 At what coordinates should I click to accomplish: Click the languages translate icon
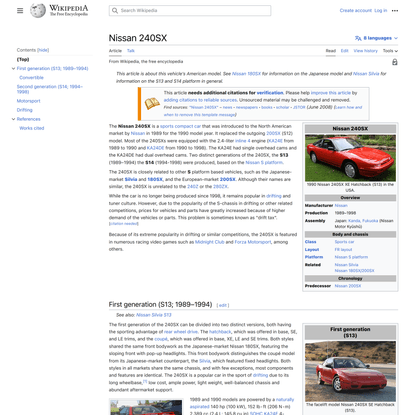pyautogui.click(x=358, y=38)
